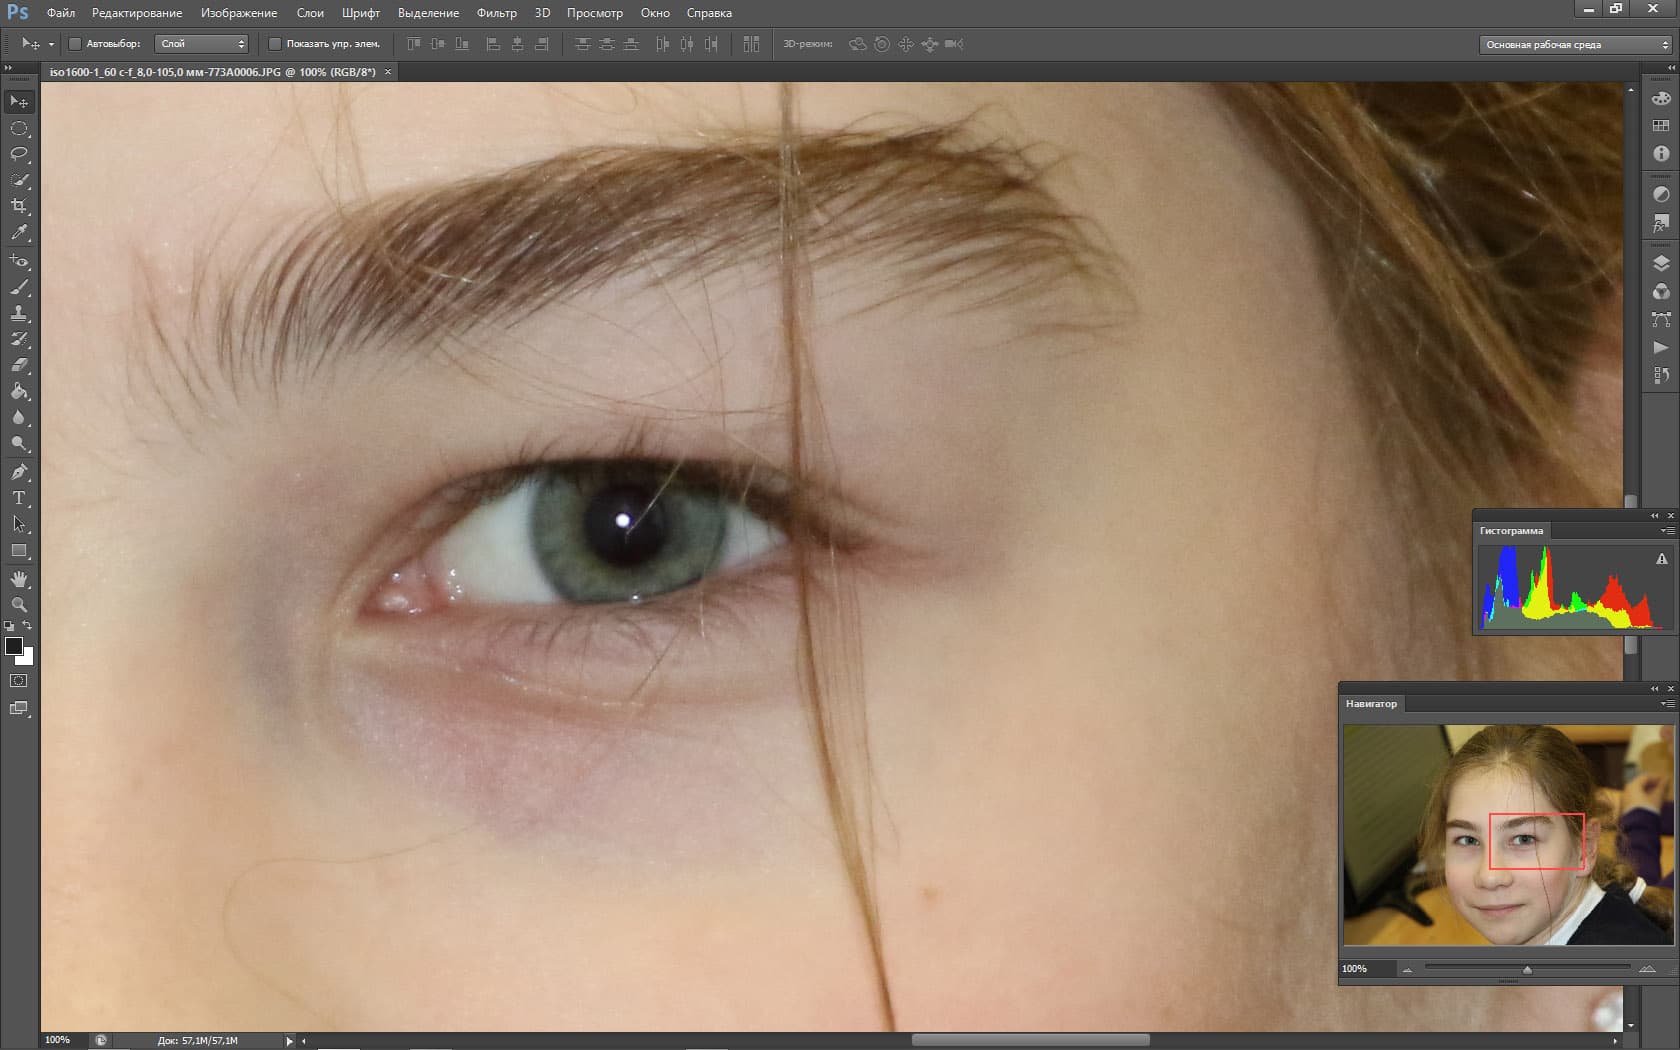Screen dimensions: 1680x1050
Task: Toggle Показать упр. элем. checkbox
Action: 275,44
